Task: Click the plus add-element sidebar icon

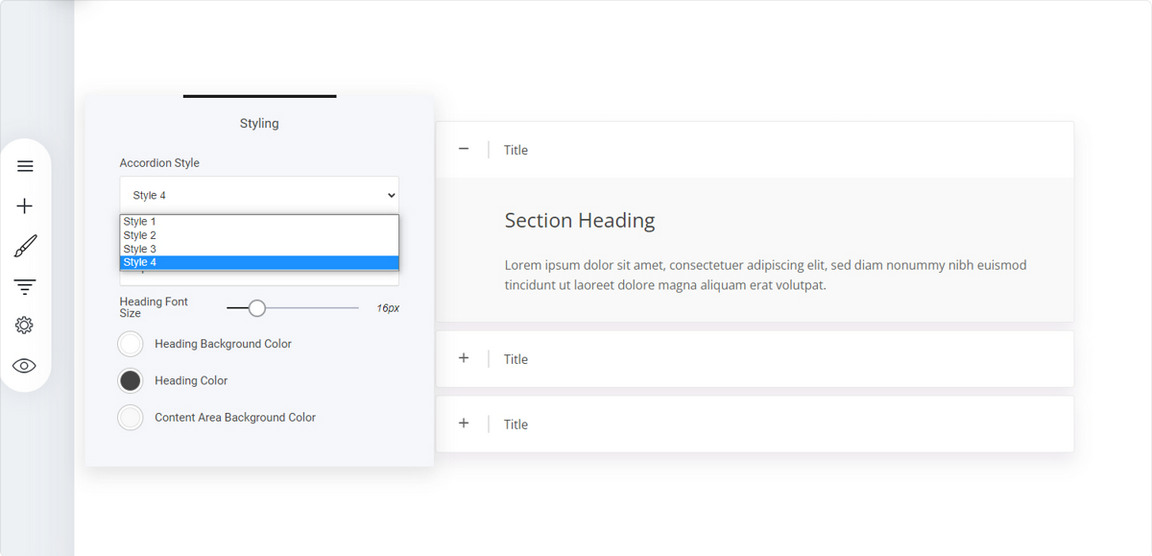Action: [25, 206]
